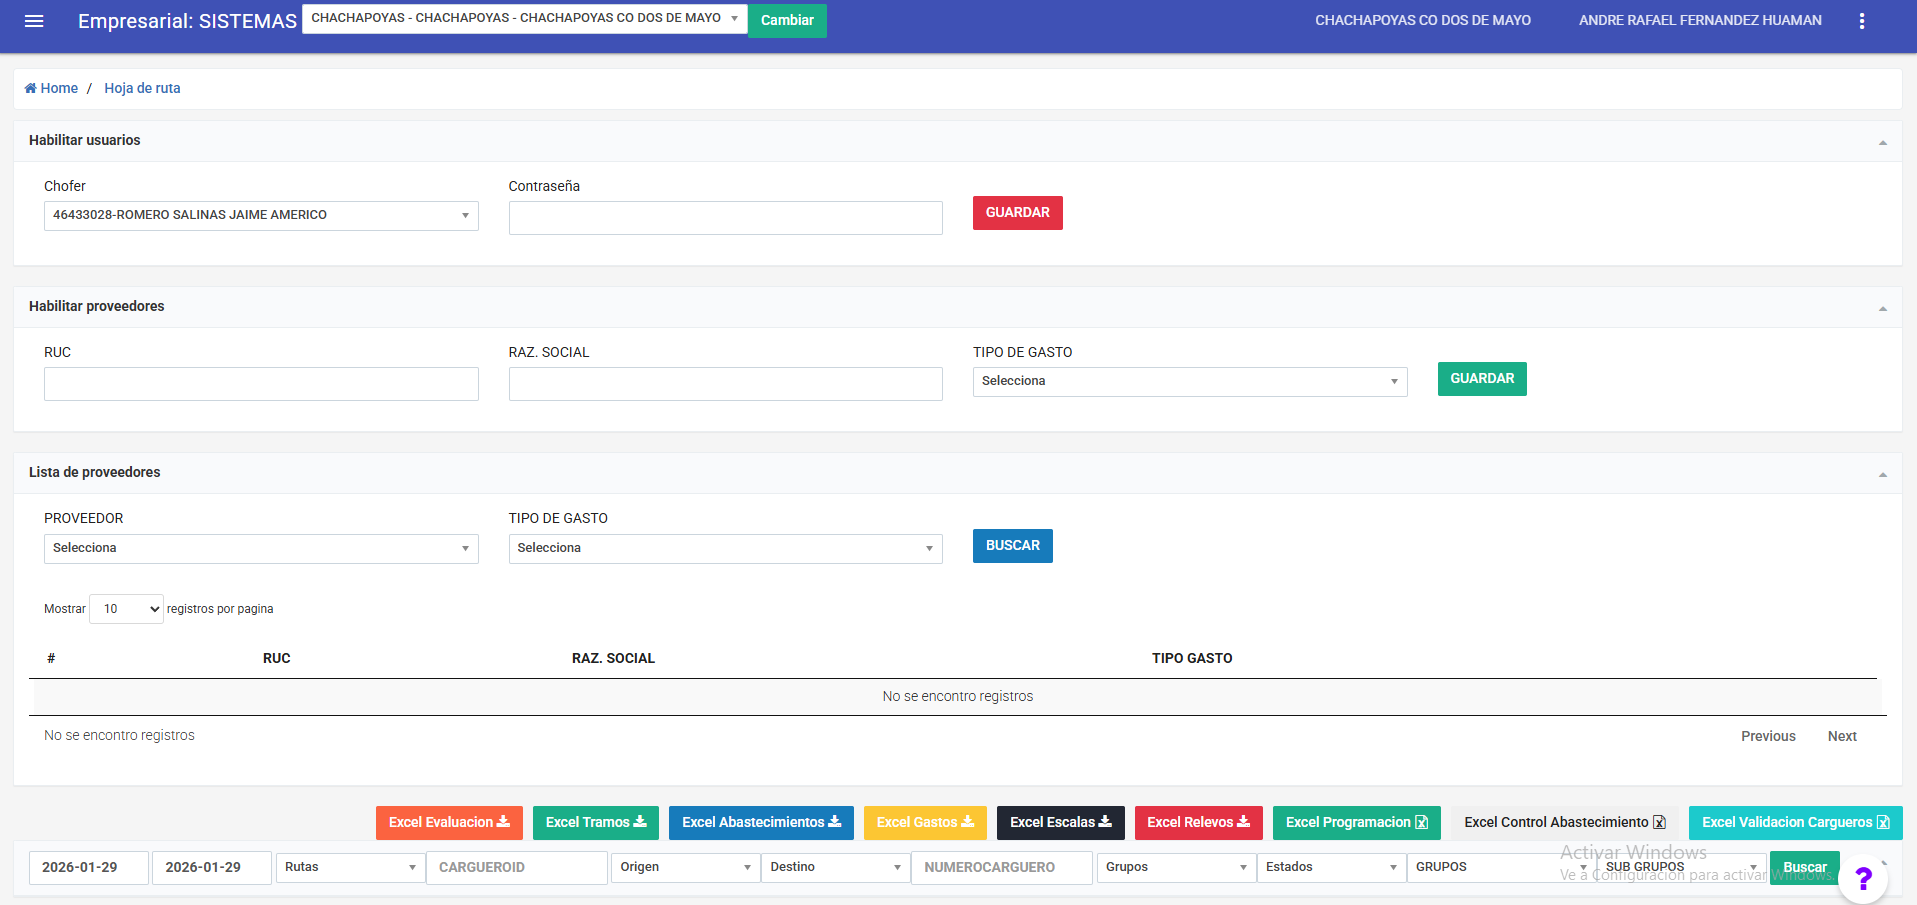Open the Chofer dropdown
Image resolution: width=1917 pixels, height=905 pixels.
click(x=261, y=215)
